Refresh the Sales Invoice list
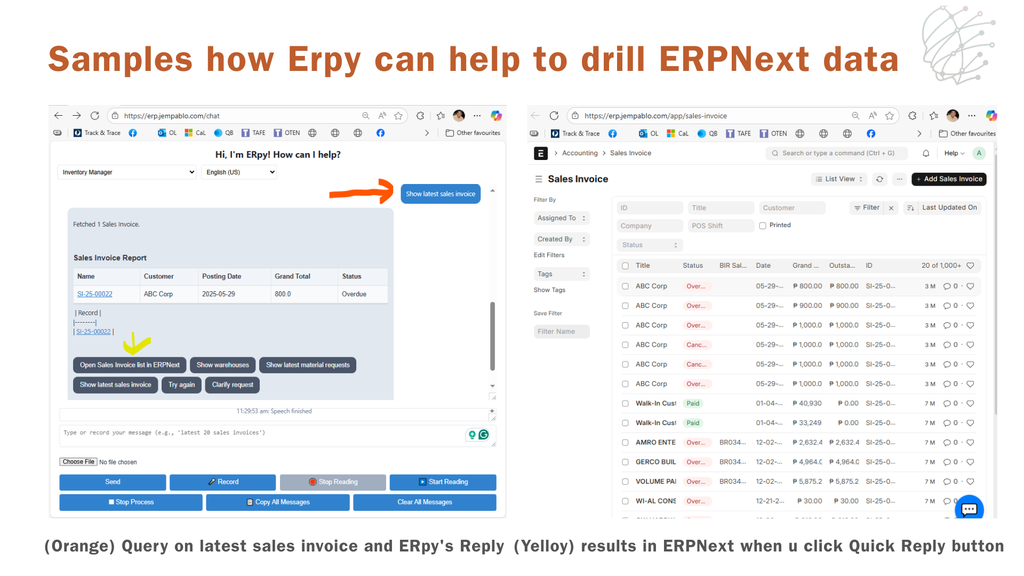The height and width of the screenshot is (576, 1024). (880, 179)
